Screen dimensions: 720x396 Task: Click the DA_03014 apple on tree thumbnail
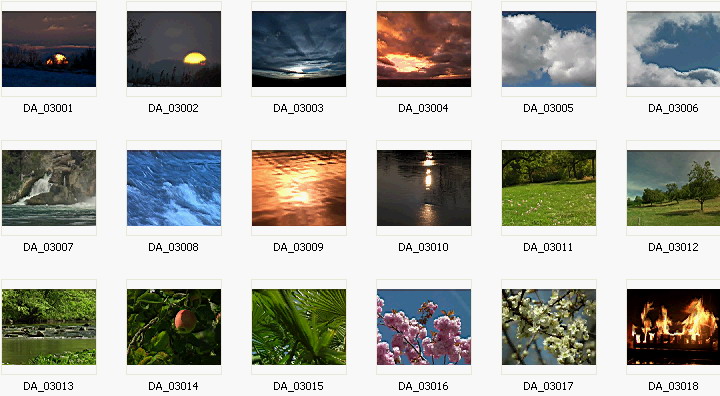click(174, 327)
